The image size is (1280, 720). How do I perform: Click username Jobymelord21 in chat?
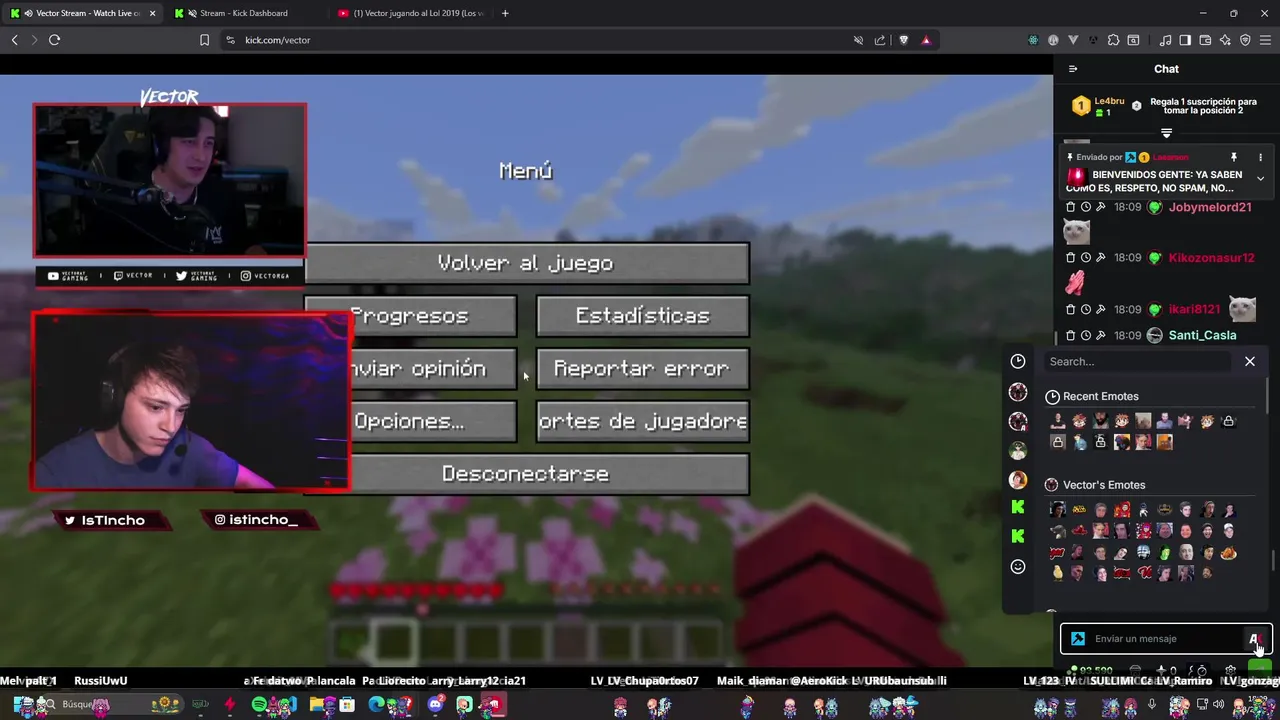[x=1210, y=207]
